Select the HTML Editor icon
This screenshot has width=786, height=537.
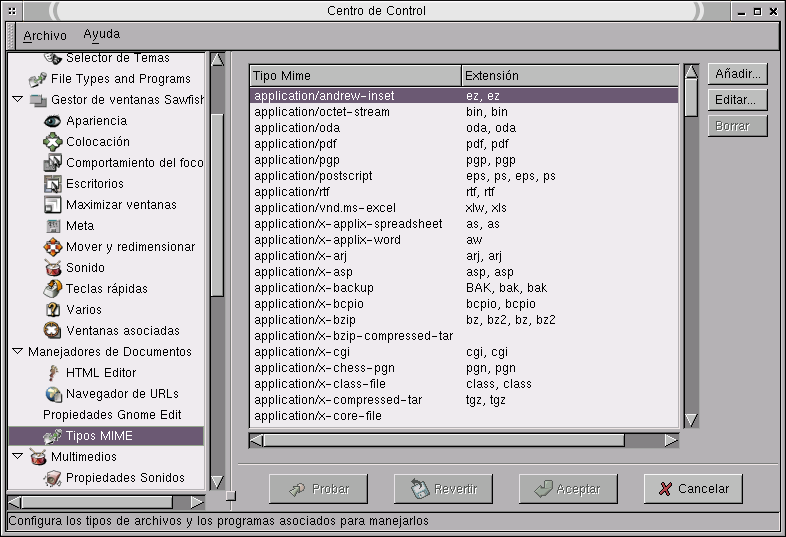tap(53, 373)
